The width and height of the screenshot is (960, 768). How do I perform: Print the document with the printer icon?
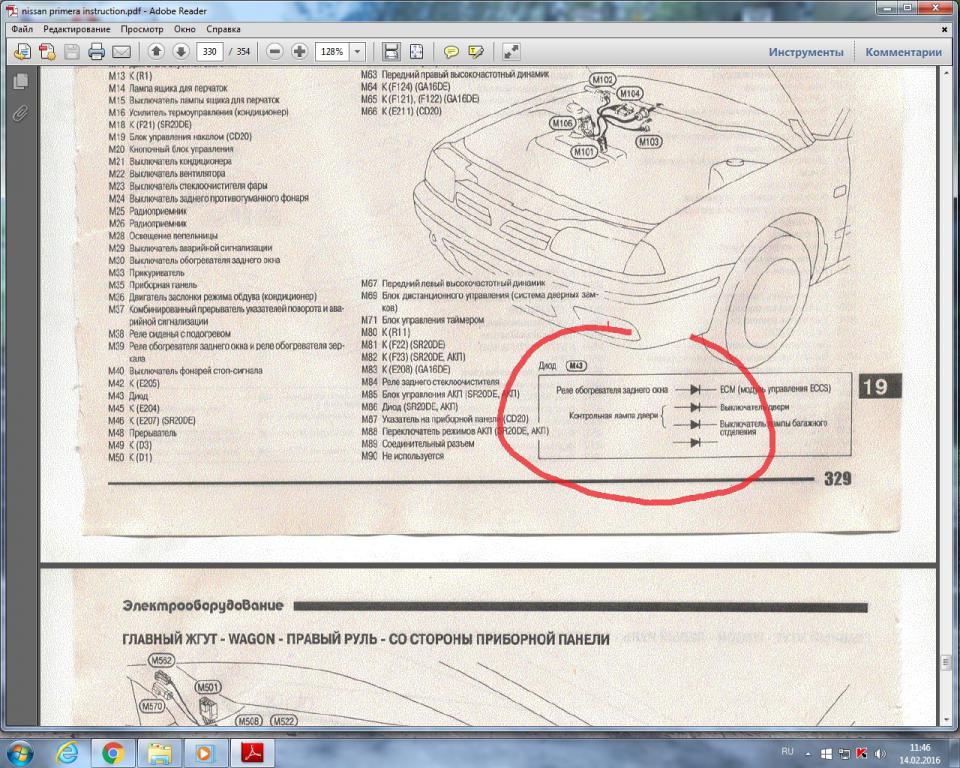coord(96,52)
